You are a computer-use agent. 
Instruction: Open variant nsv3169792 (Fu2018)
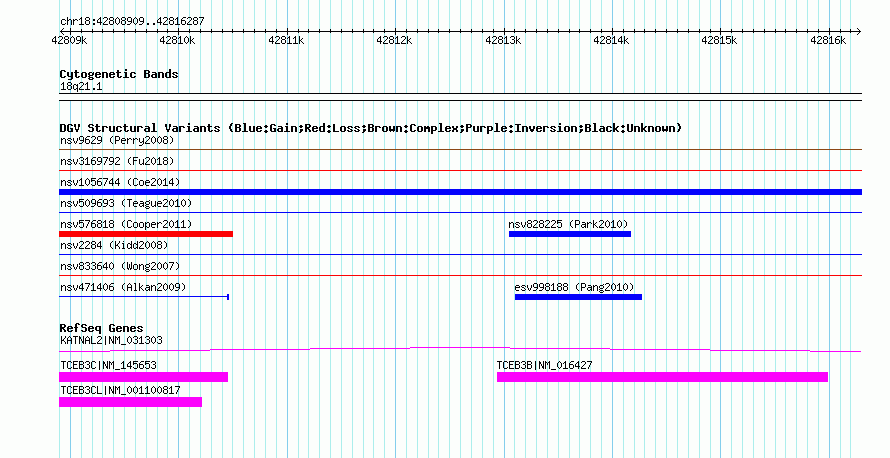pos(117,161)
